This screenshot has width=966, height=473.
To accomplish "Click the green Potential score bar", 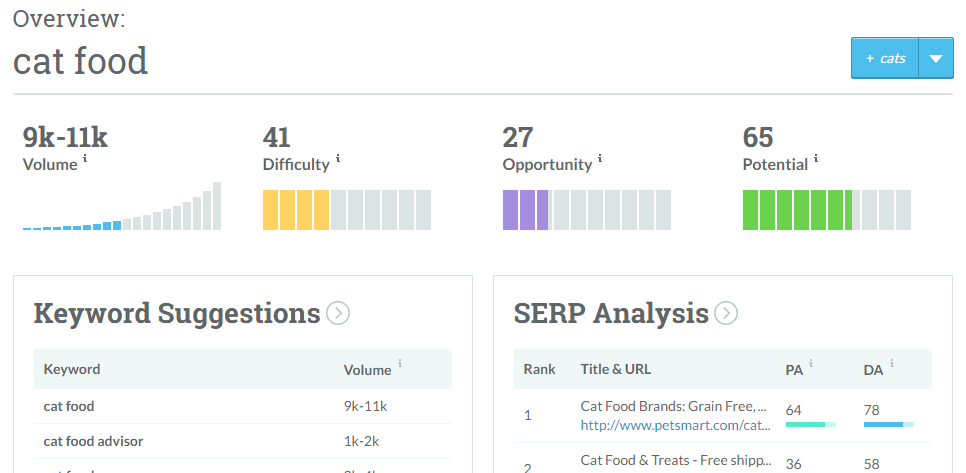I will coord(826,210).
